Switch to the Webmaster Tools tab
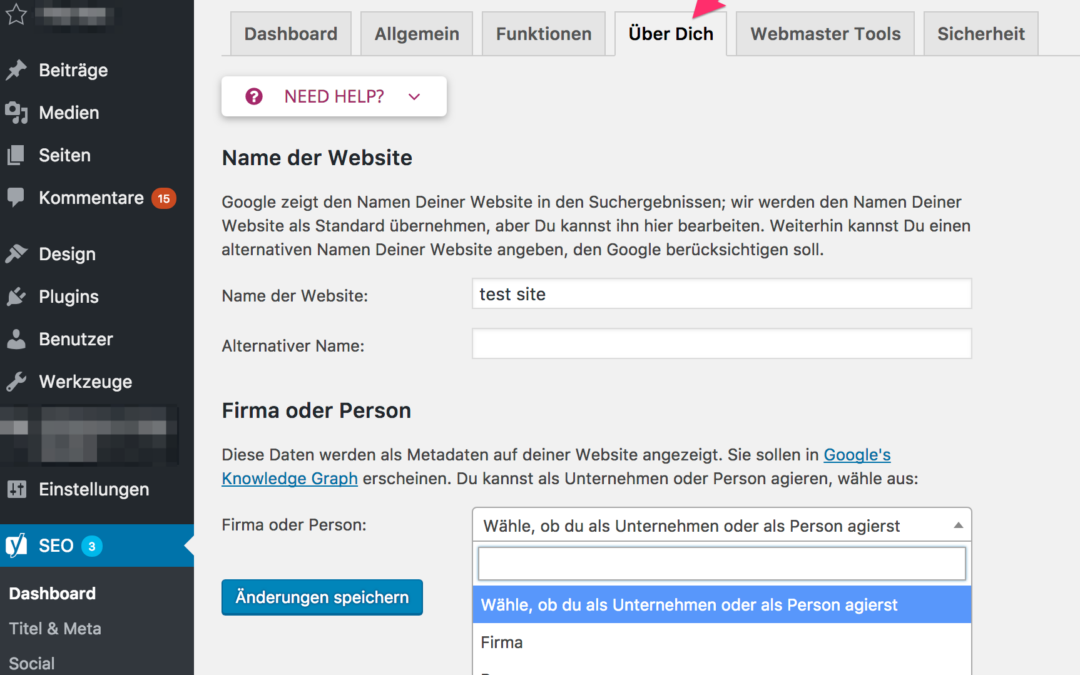Screen dimensions: 1080x675 pyautogui.click(x=825, y=34)
